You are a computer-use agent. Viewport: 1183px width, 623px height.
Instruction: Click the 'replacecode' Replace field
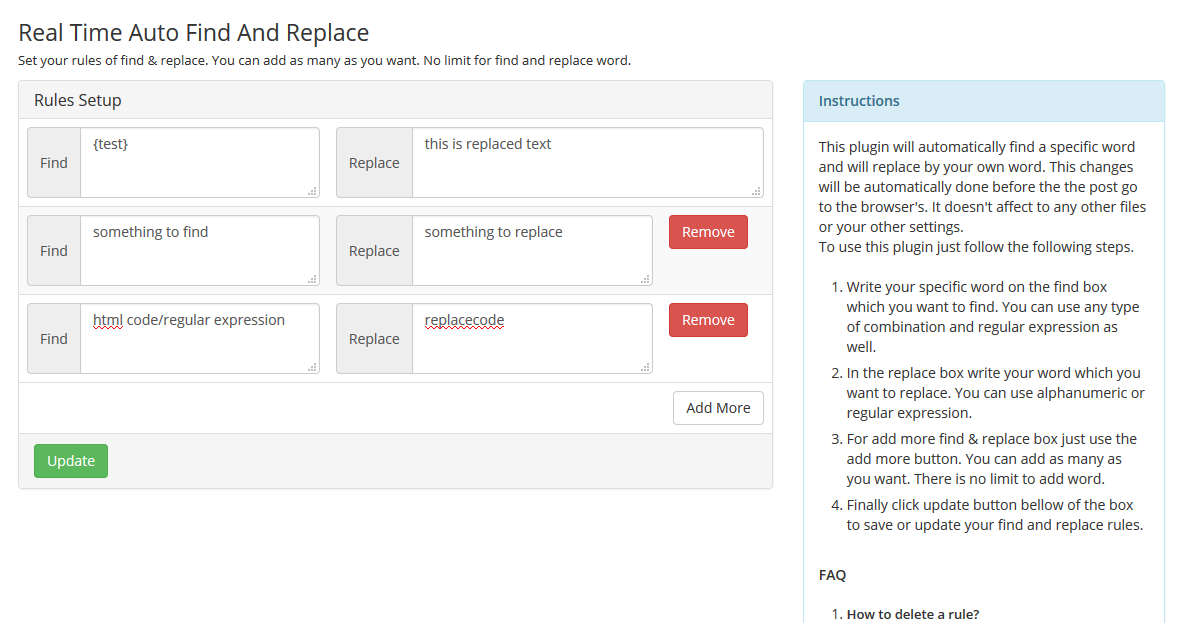(532, 338)
